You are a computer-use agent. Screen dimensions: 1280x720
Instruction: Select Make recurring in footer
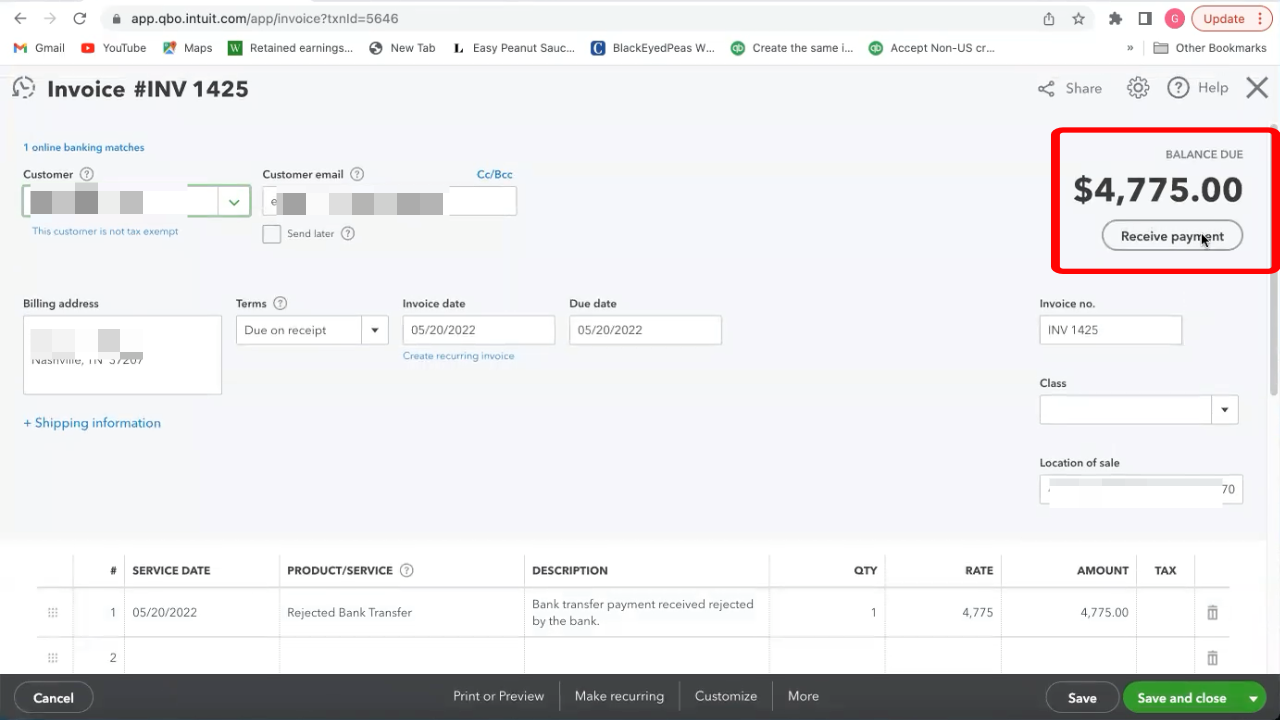(619, 696)
